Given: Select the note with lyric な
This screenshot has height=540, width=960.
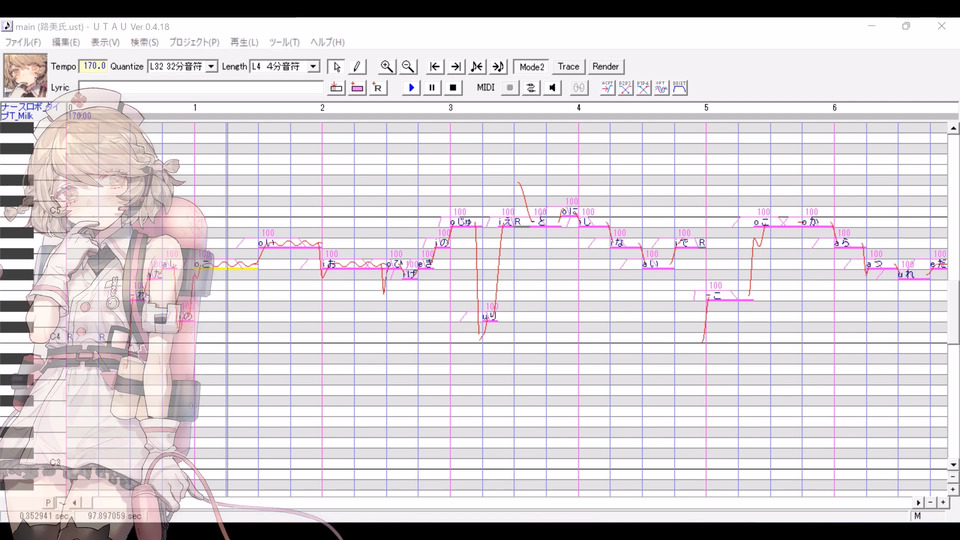Looking at the screenshot, I should tap(625, 243).
